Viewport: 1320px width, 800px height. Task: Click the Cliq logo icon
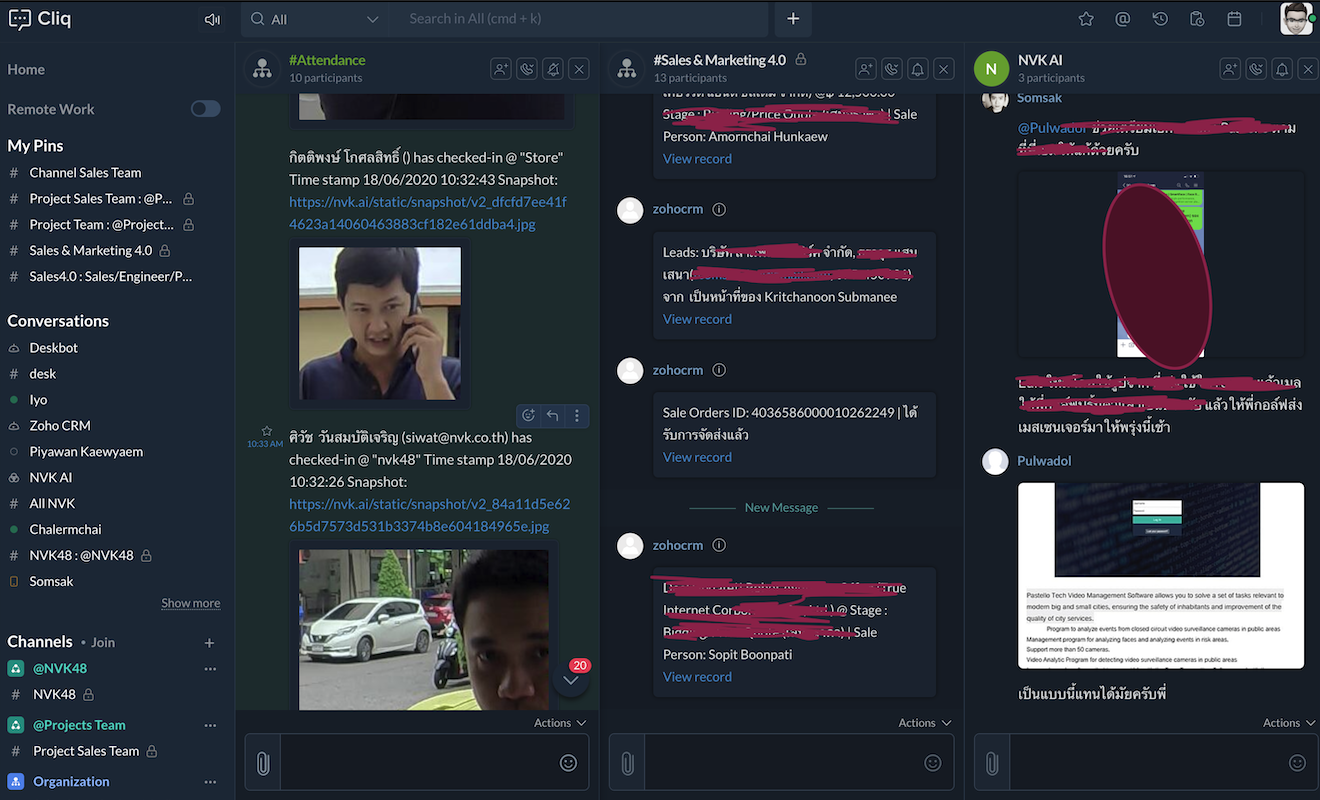click(19, 19)
